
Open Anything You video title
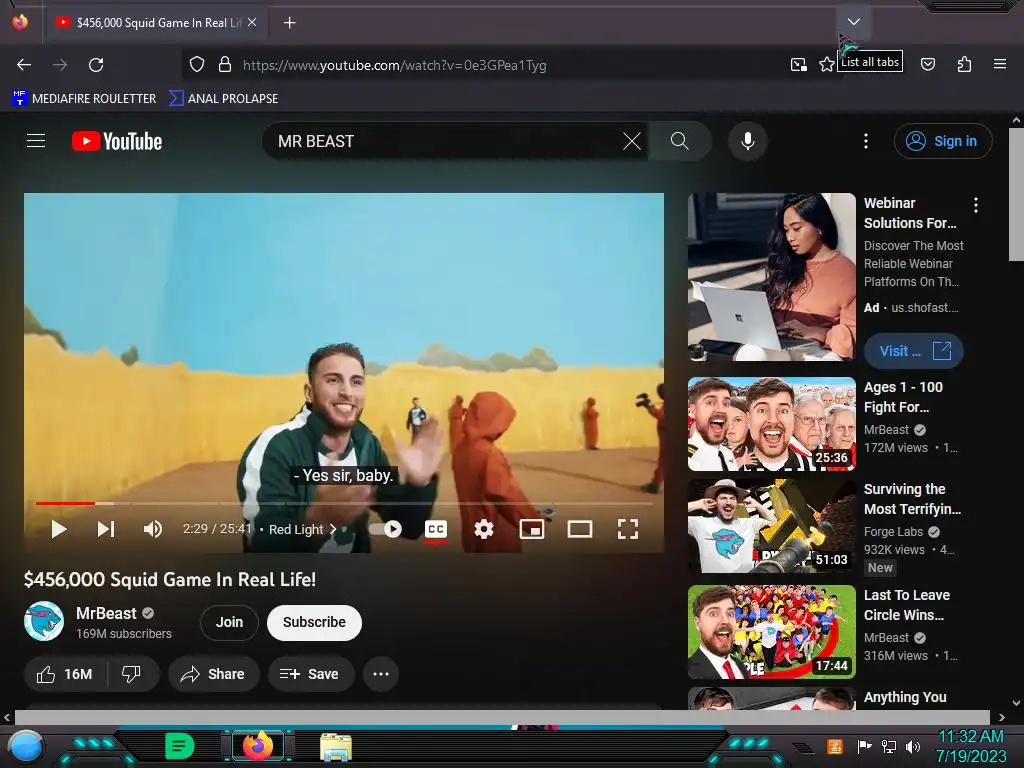pos(905,697)
